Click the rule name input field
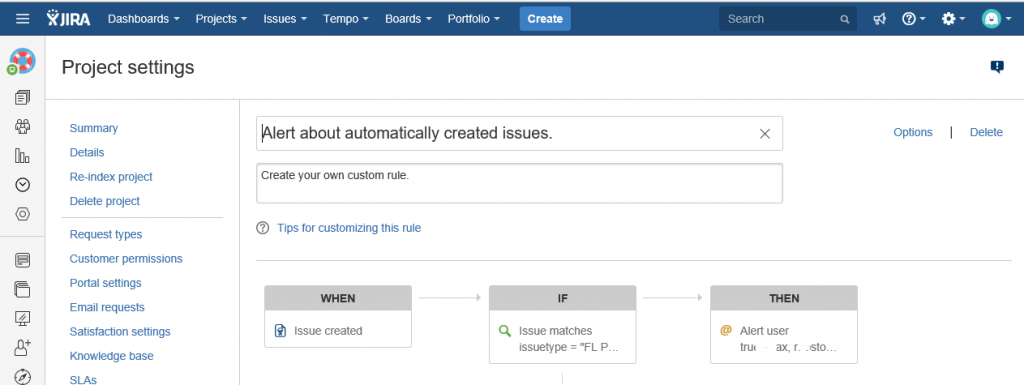 point(519,133)
